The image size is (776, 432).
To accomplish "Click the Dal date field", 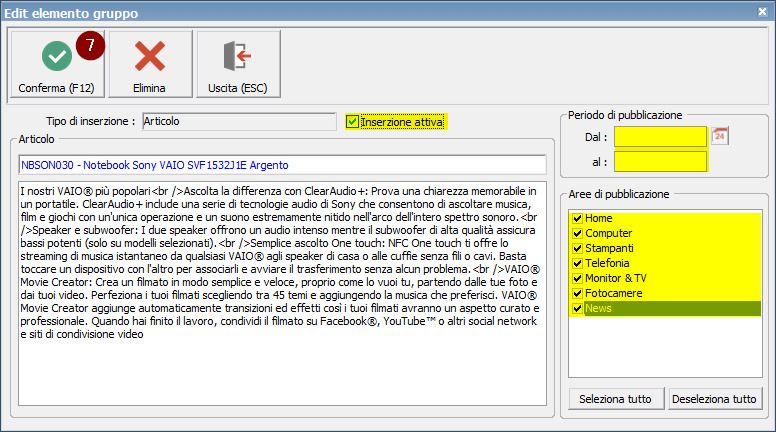I will (x=660, y=137).
